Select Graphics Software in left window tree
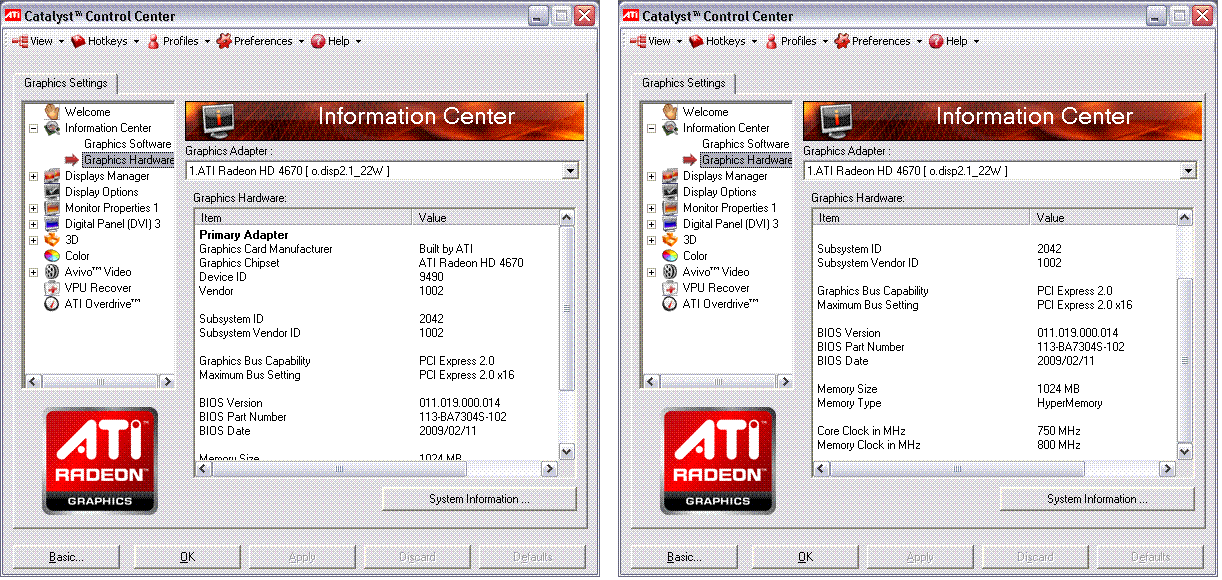 pos(127,144)
